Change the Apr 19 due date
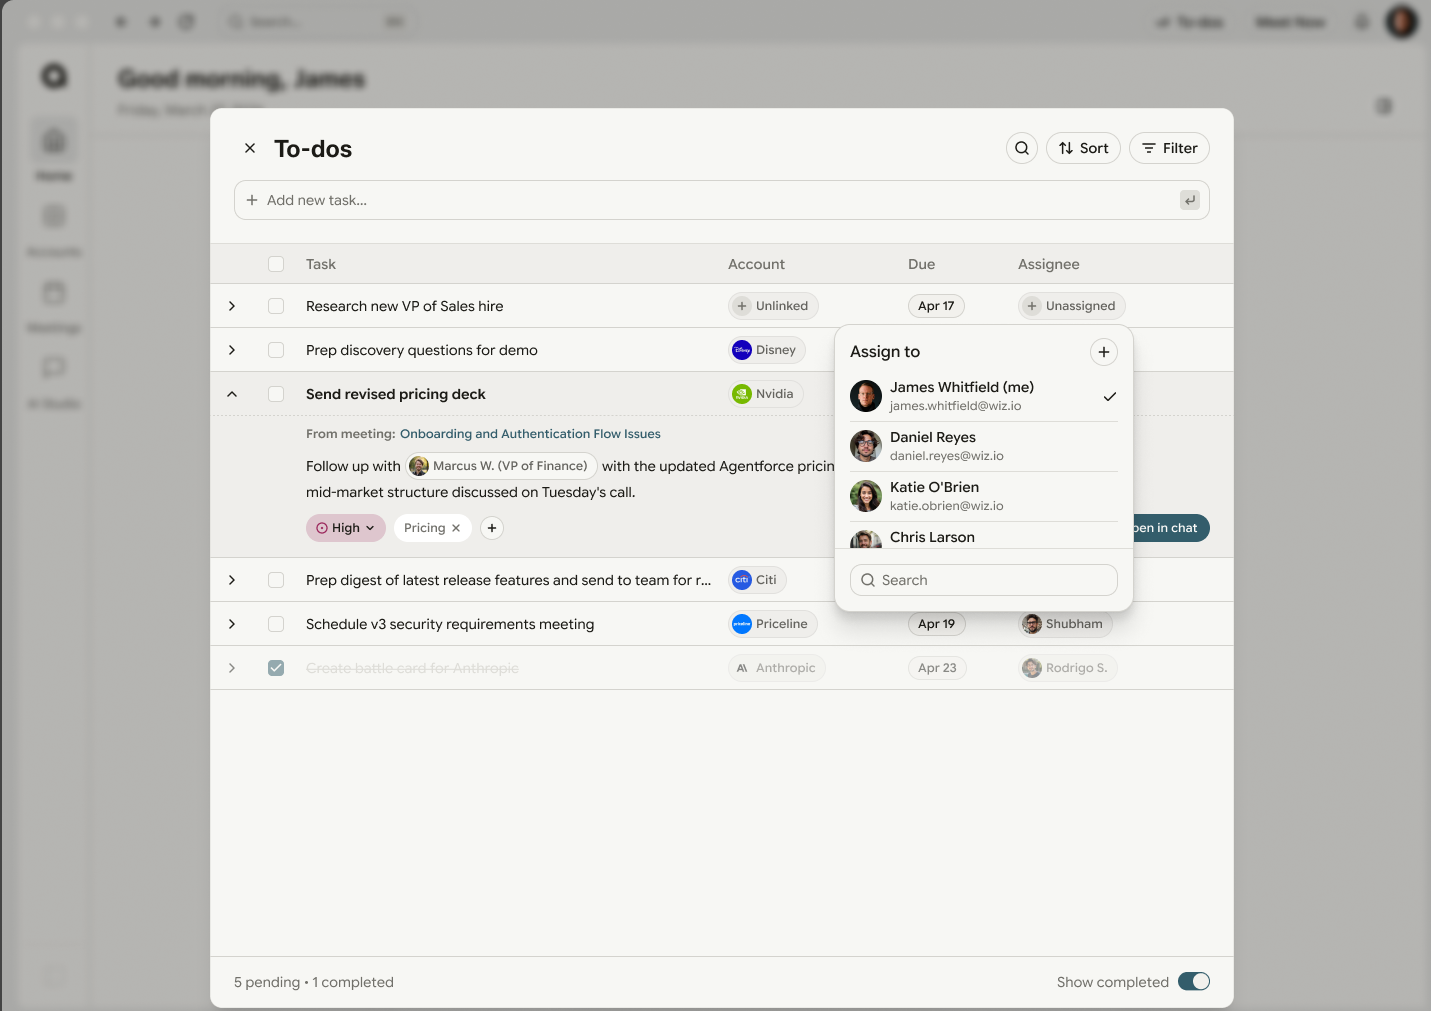 point(937,624)
